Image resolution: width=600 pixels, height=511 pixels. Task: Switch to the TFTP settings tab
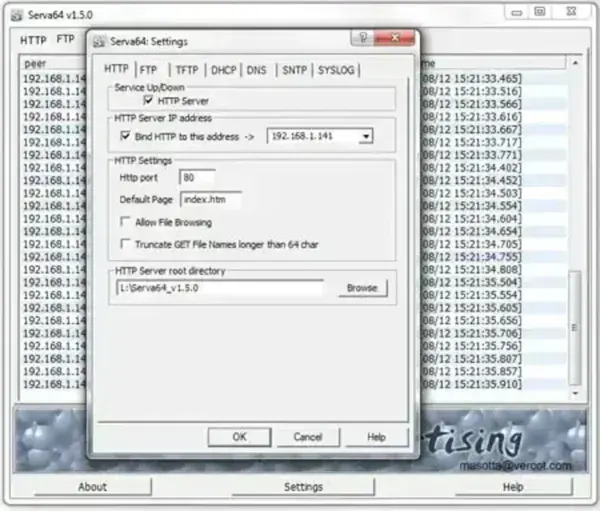pyautogui.click(x=187, y=70)
